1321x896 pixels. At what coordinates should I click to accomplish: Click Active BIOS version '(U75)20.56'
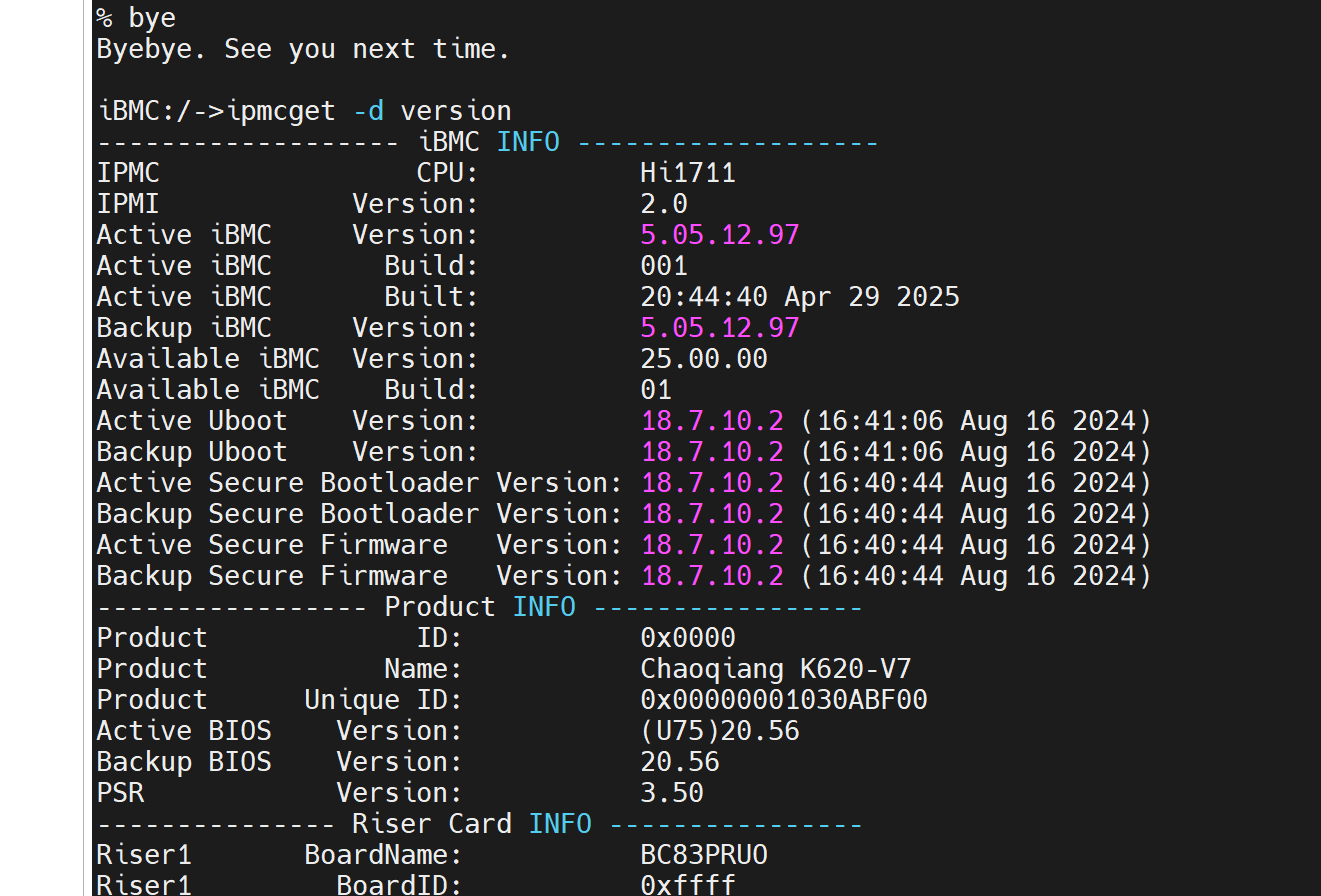[x=720, y=731]
